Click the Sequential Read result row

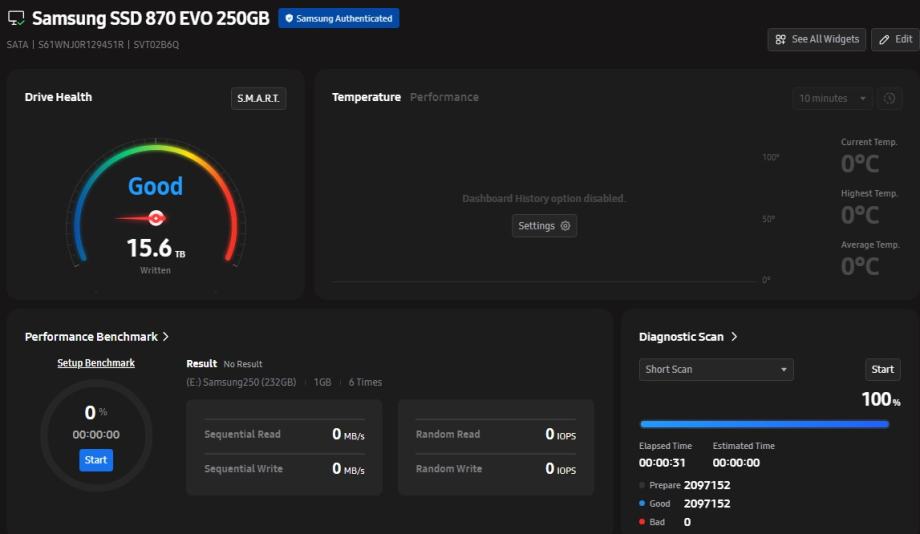tap(284, 435)
